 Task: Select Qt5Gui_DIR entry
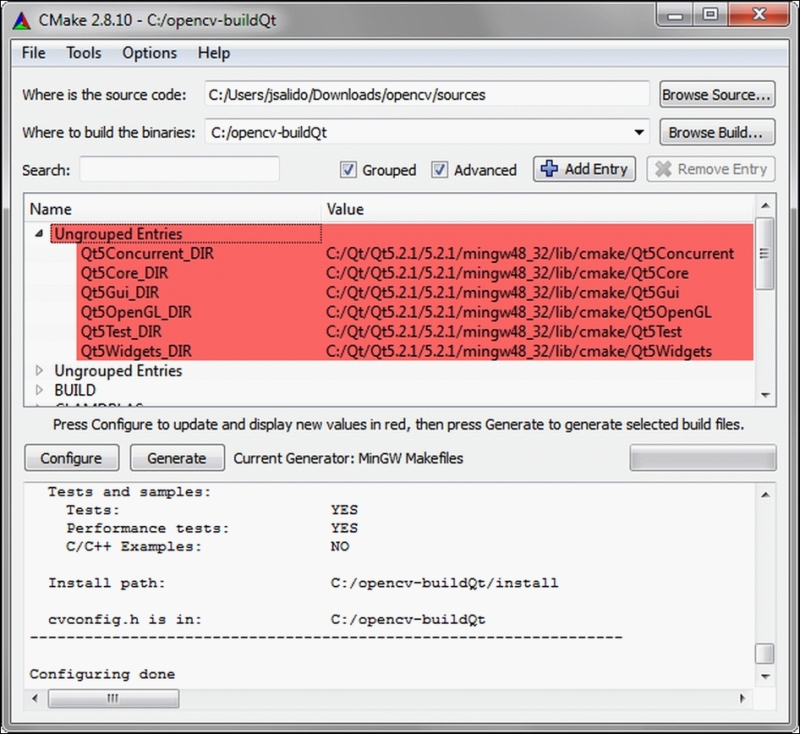coord(120,292)
